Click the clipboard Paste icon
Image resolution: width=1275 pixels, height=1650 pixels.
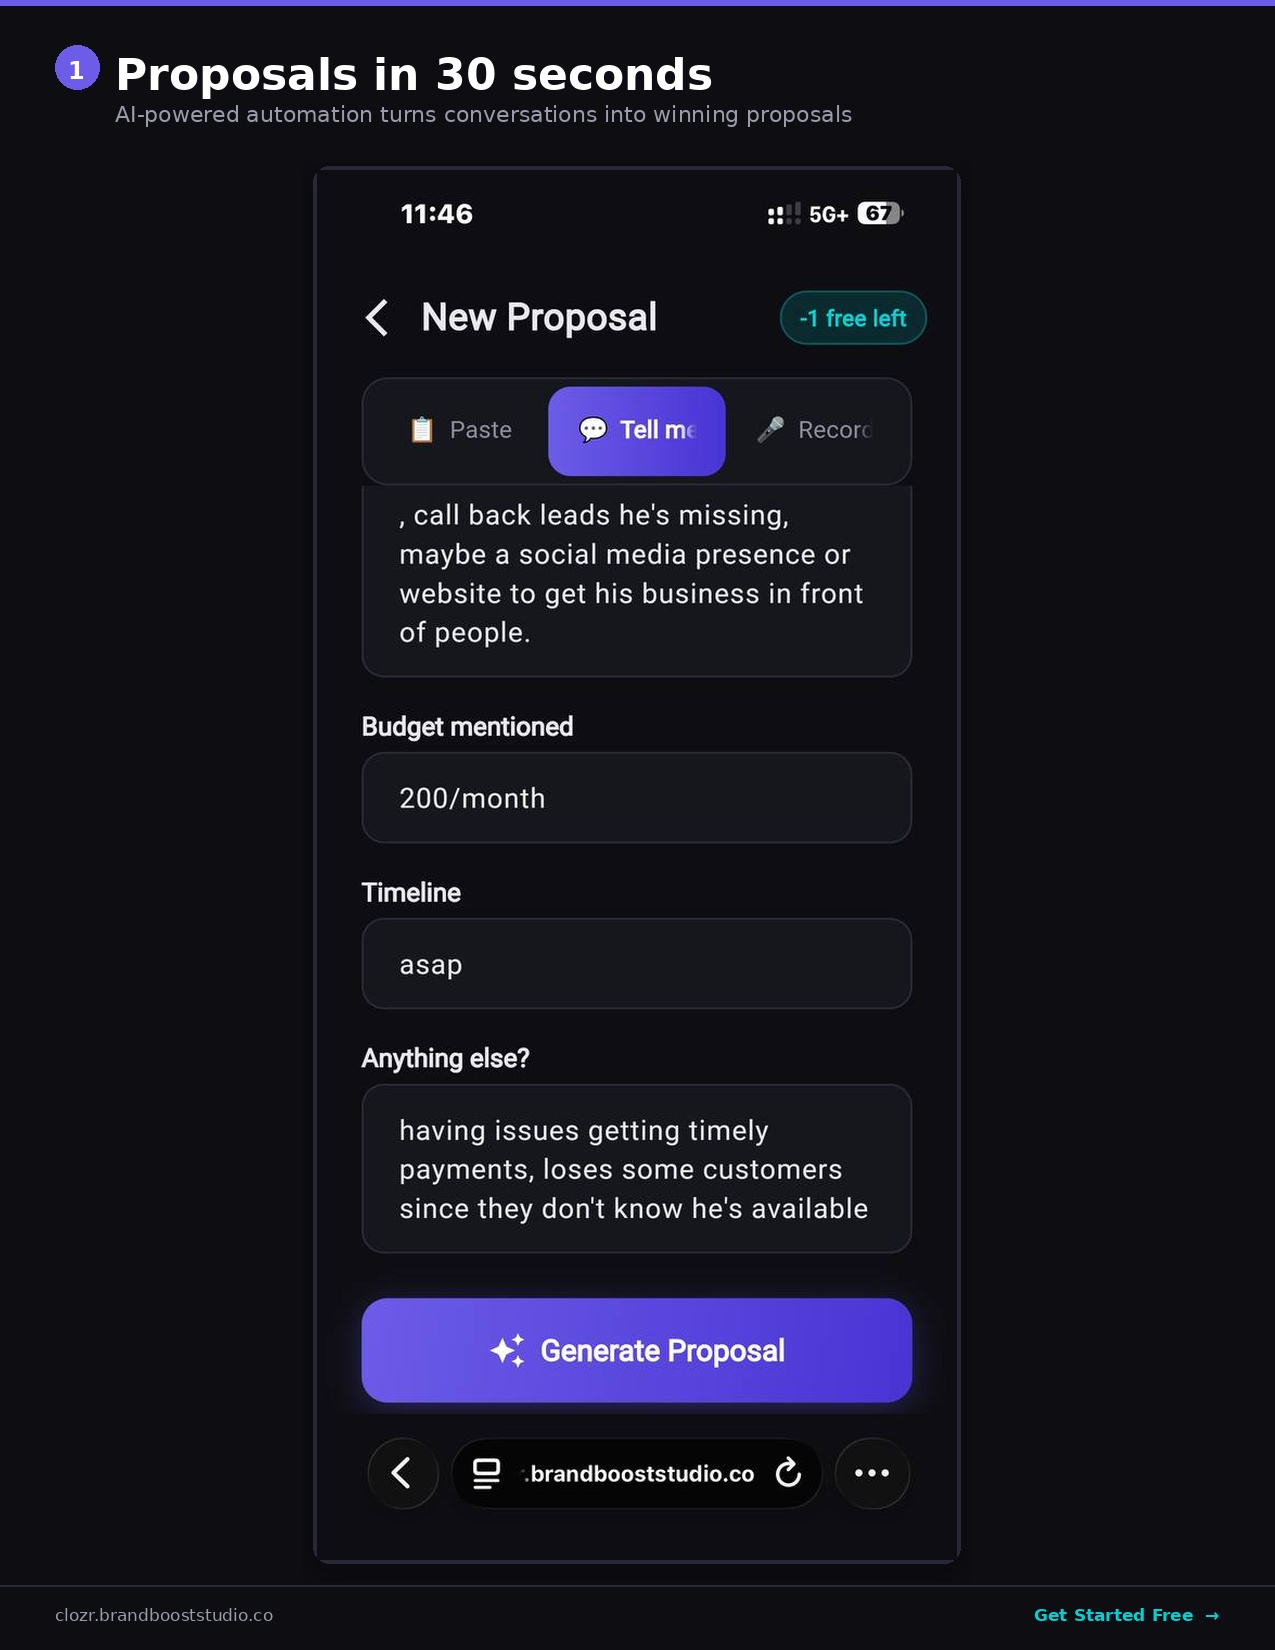click(422, 430)
